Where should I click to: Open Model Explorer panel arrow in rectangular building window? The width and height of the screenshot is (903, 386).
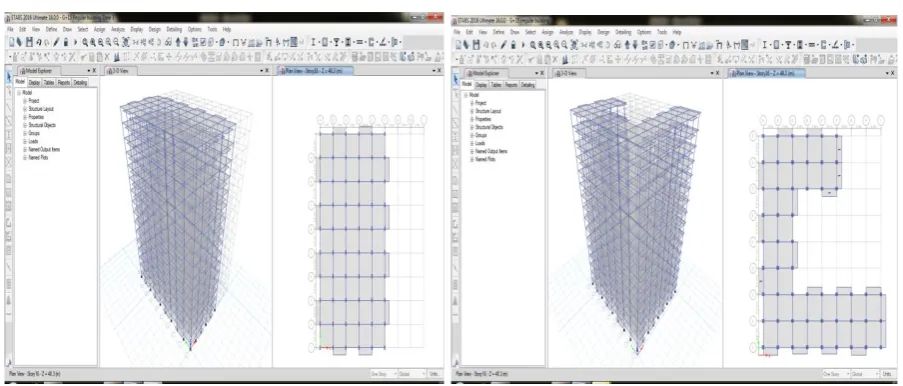[x=89, y=70]
